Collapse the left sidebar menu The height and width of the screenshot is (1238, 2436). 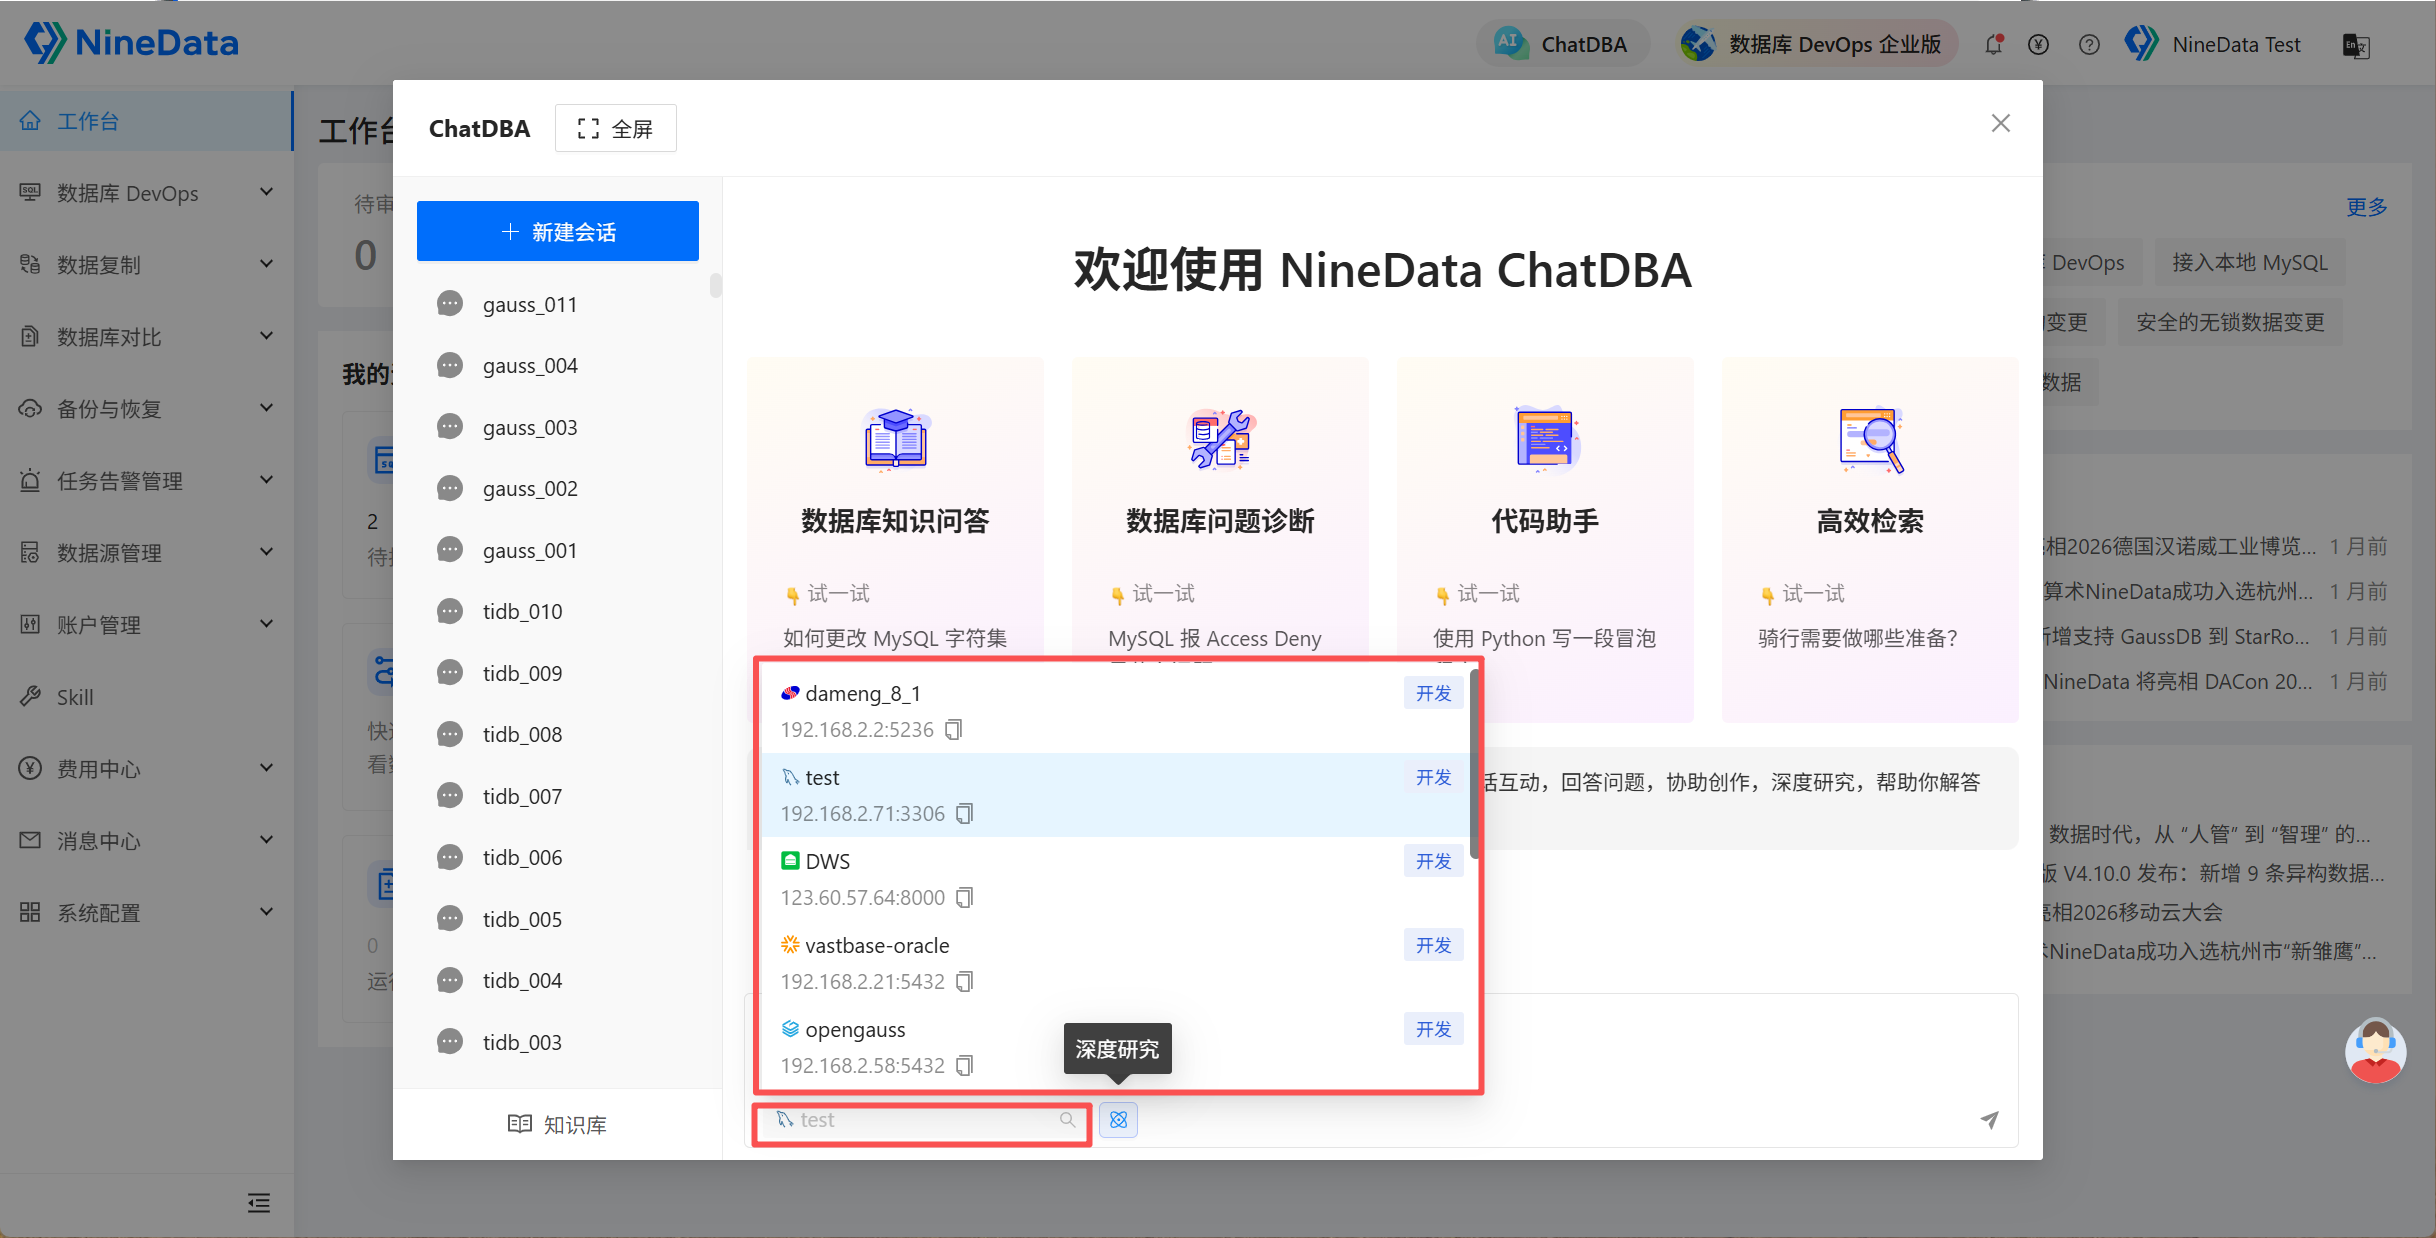click(x=259, y=1203)
